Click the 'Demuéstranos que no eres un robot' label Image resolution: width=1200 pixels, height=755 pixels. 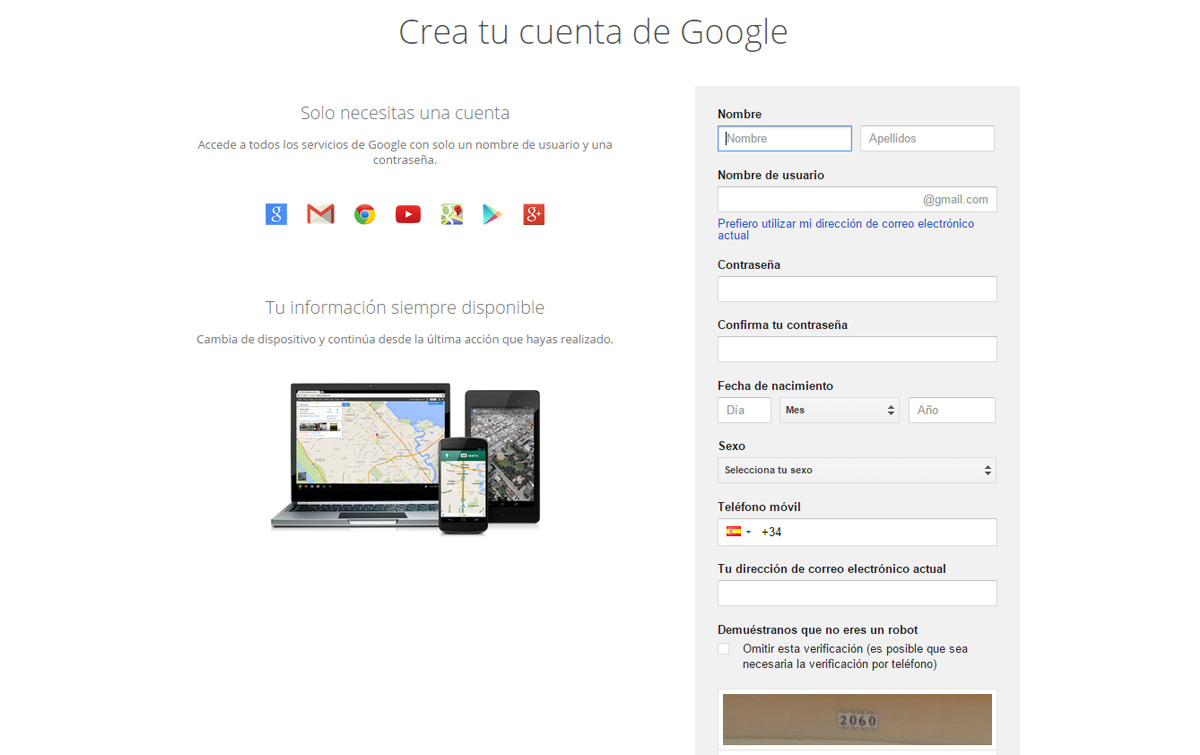pyautogui.click(x=818, y=630)
